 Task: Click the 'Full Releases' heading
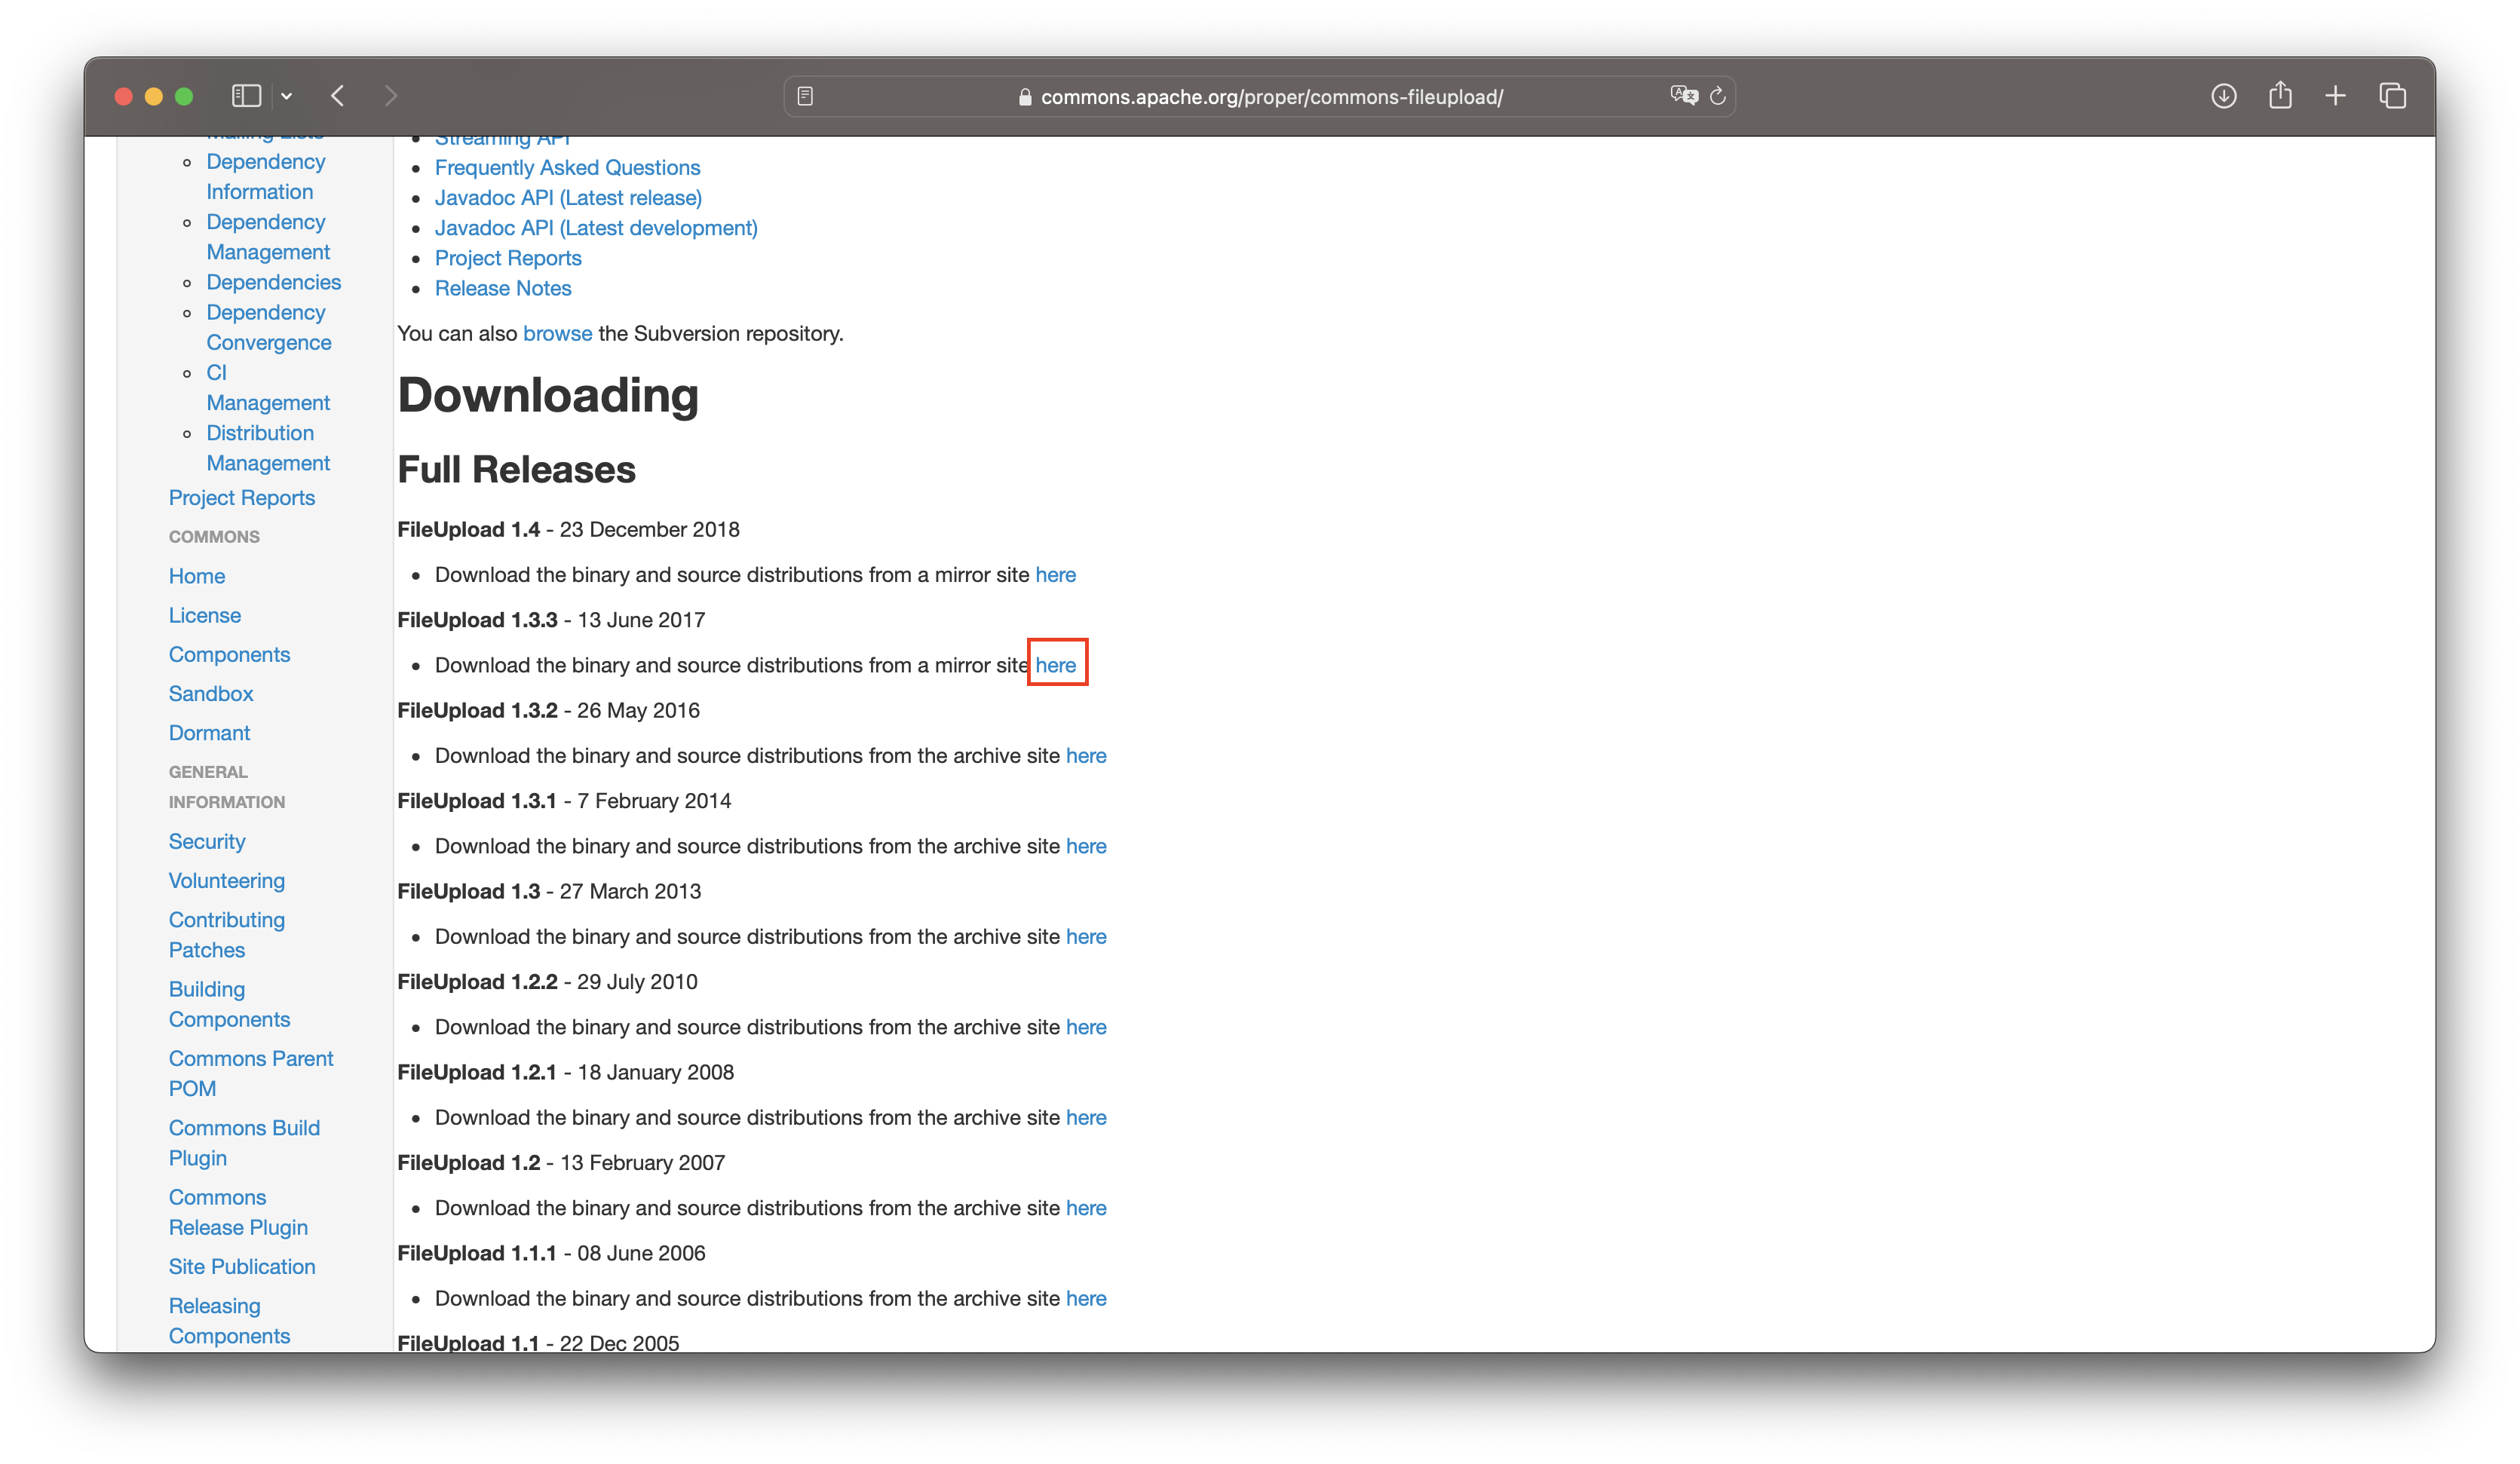516,470
